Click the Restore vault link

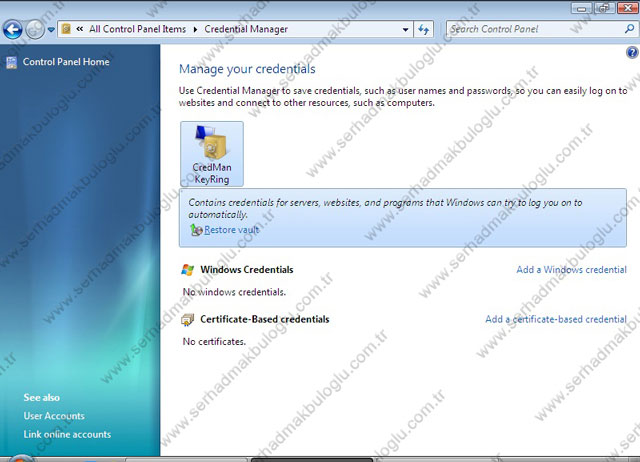coord(231,230)
